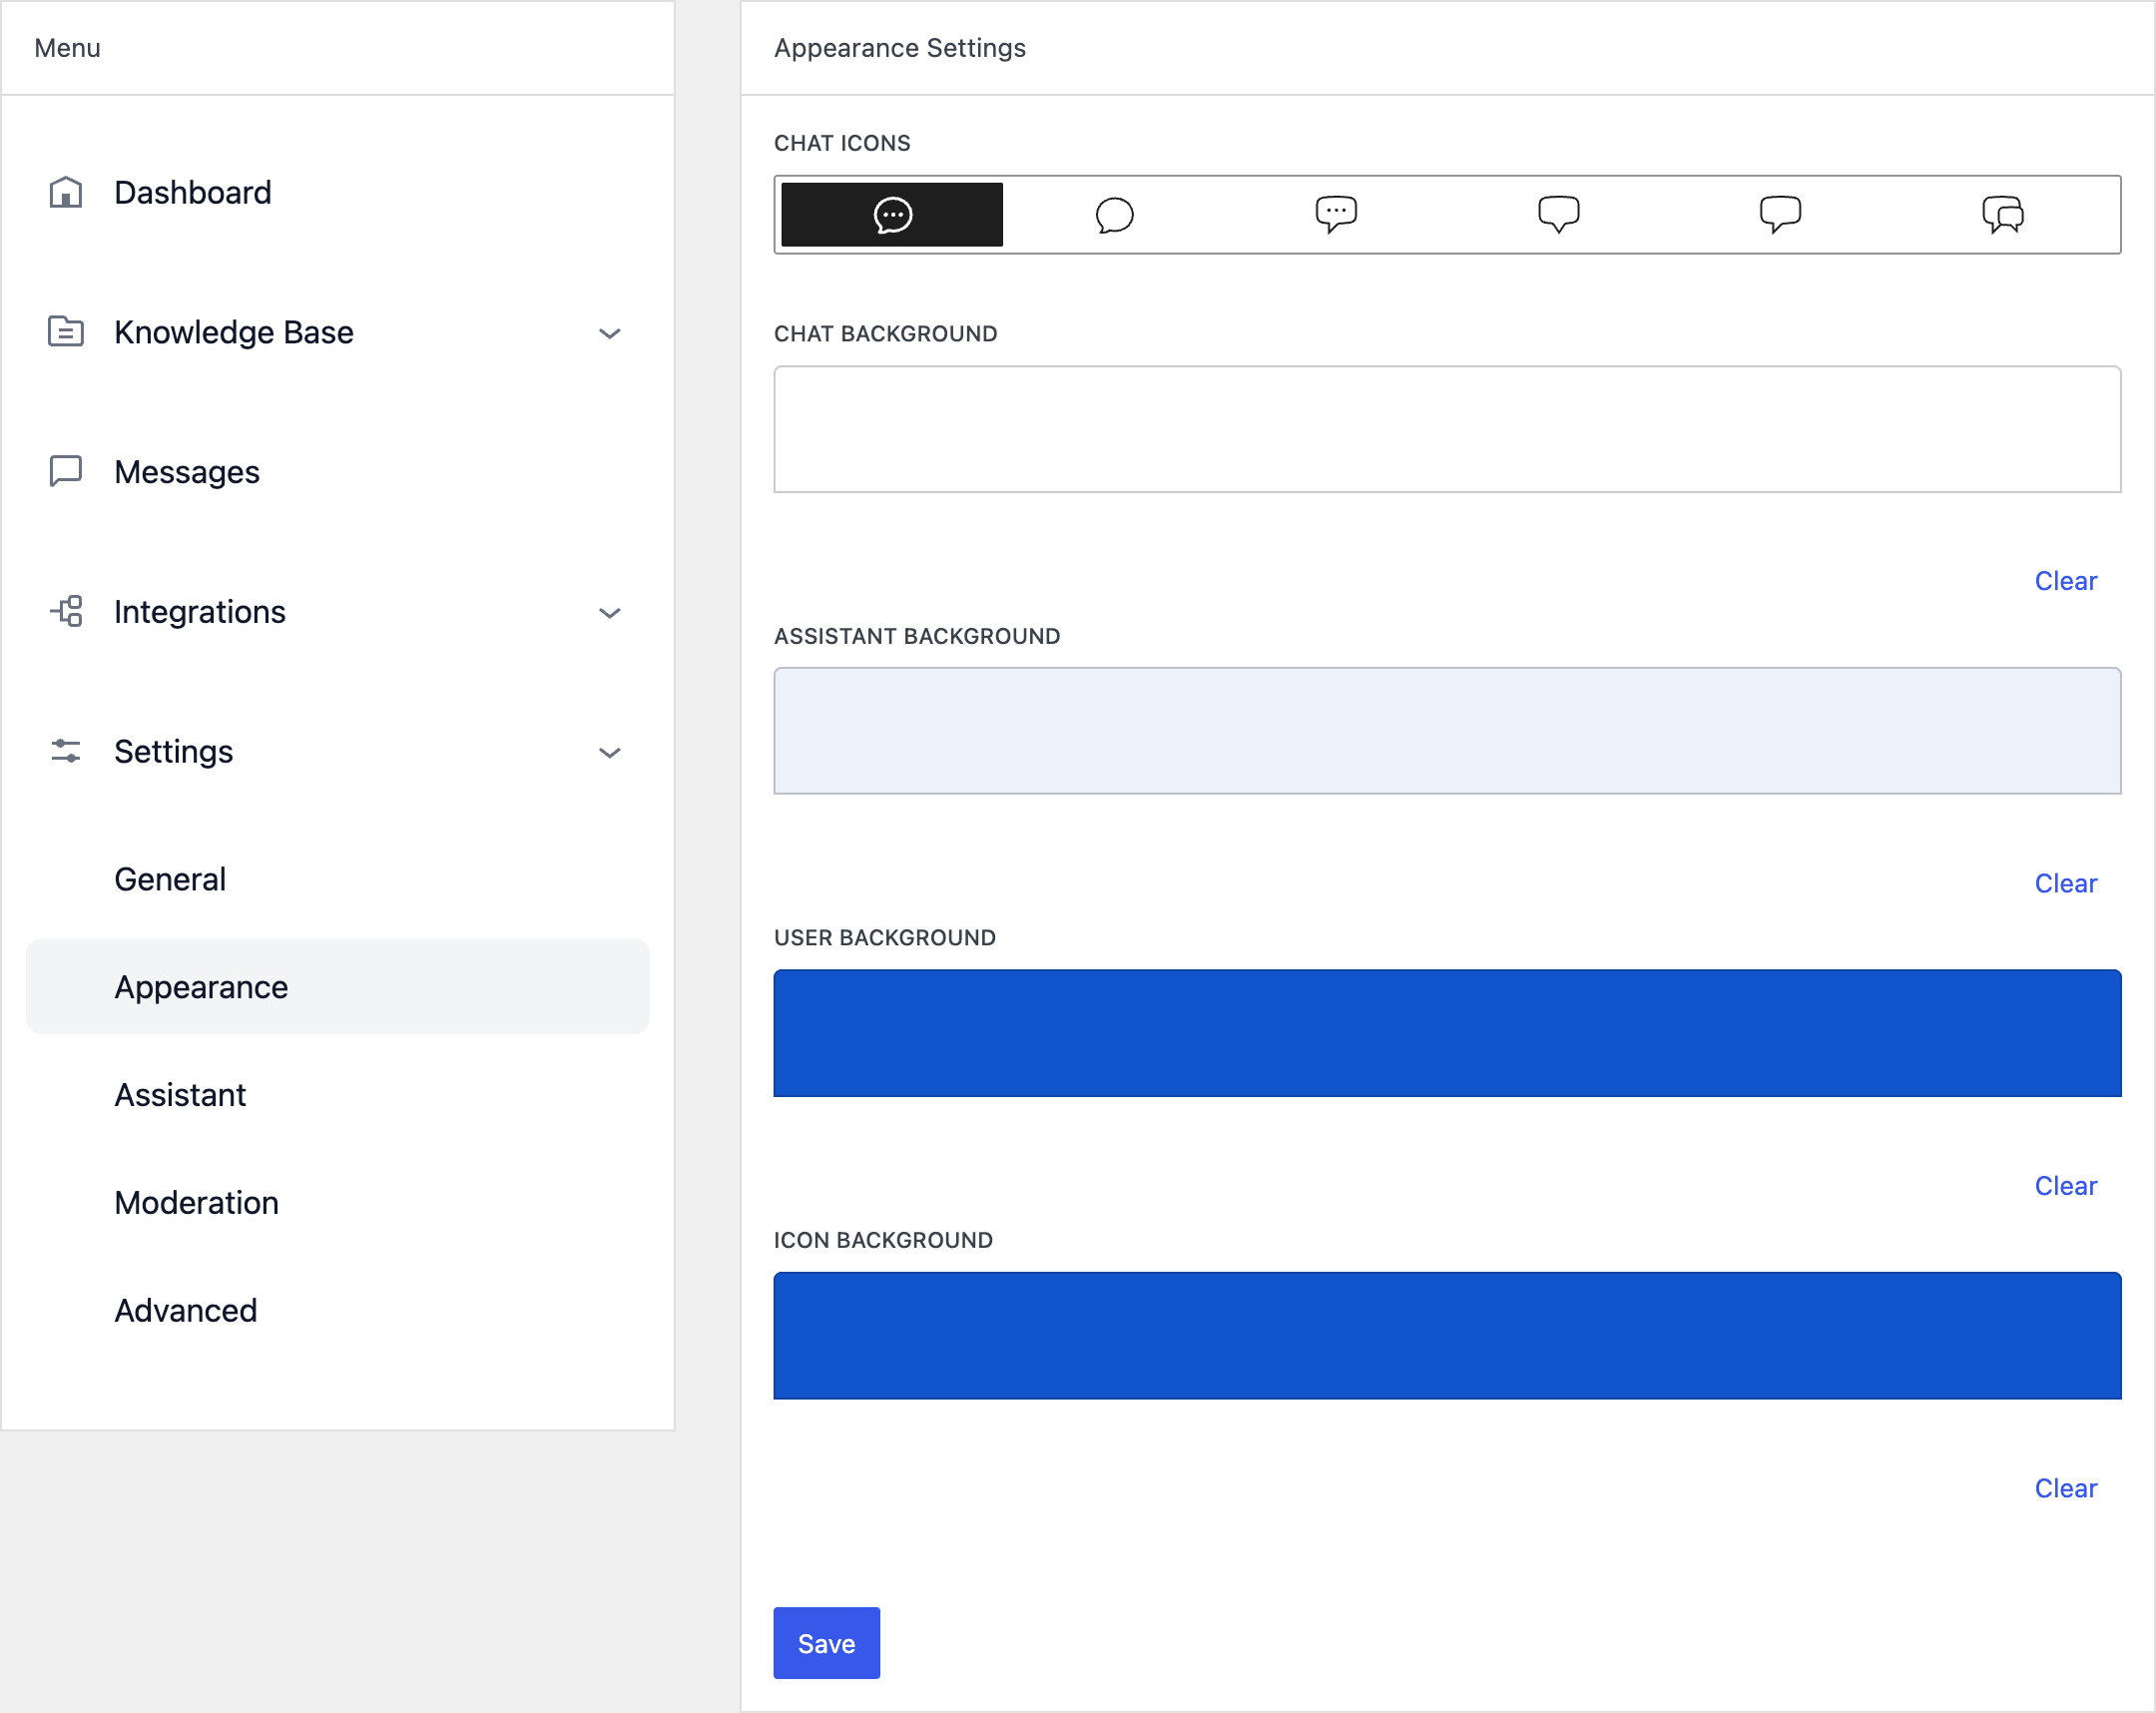The image size is (2156, 1713).
Task: Click the Integrations nodes icon
Action: [66, 611]
